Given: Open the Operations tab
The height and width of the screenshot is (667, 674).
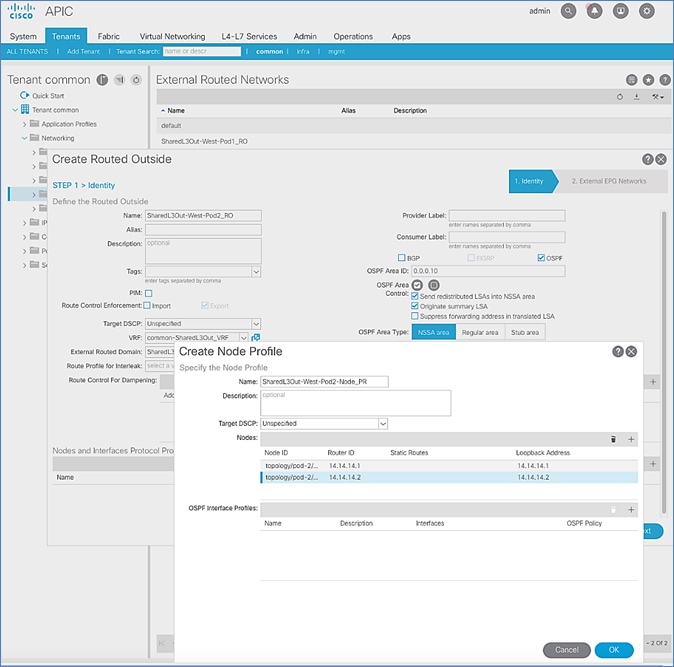Looking at the screenshot, I should (x=353, y=37).
